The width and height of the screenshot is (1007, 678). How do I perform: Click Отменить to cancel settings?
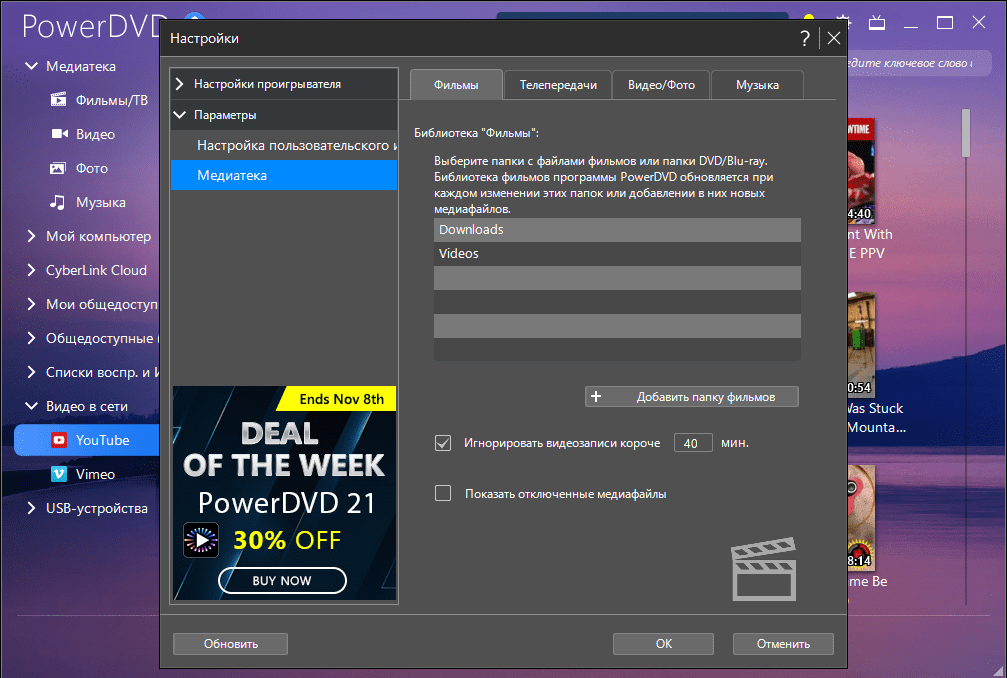pos(783,644)
